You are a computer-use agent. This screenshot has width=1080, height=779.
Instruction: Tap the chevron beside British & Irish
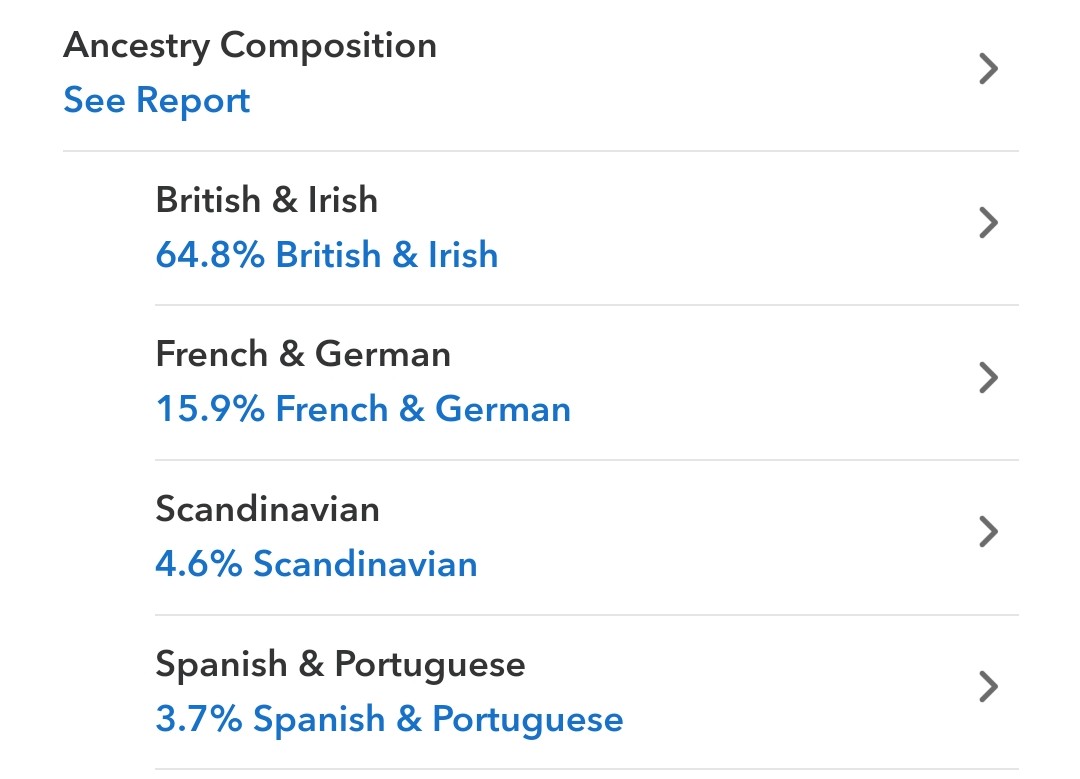[988, 223]
